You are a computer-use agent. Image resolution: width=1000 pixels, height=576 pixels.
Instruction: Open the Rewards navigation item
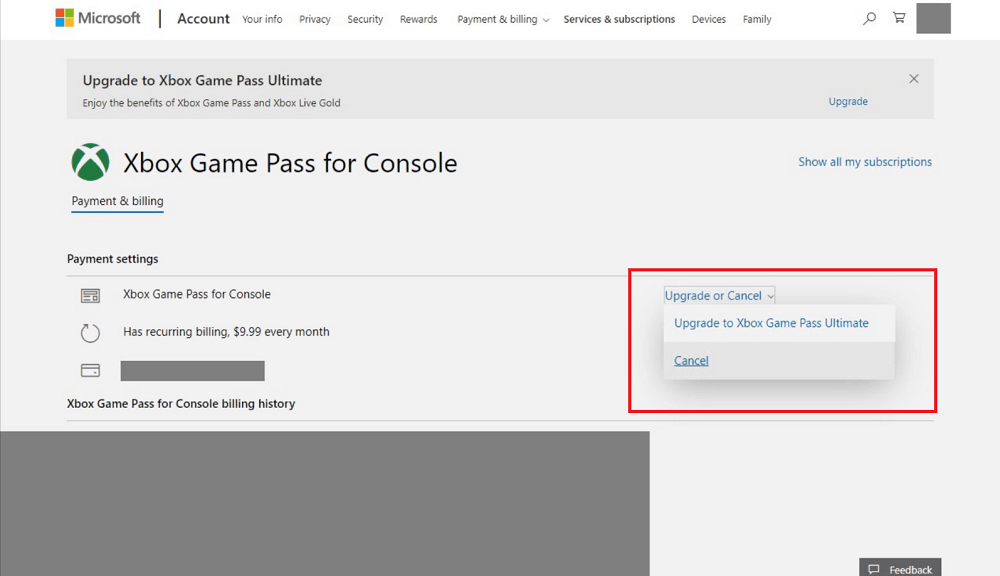[x=418, y=19]
